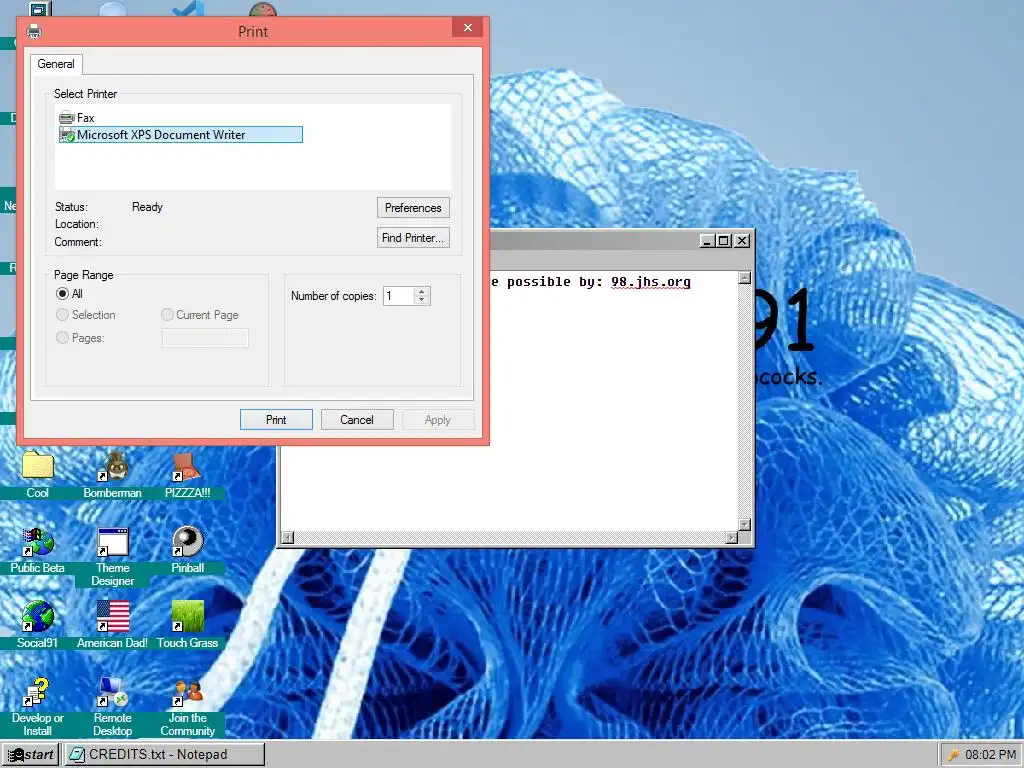Image resolution: width=1024 pixels, height=768 pixels.
Task: Click the Print button
Action: pos(276,420)
